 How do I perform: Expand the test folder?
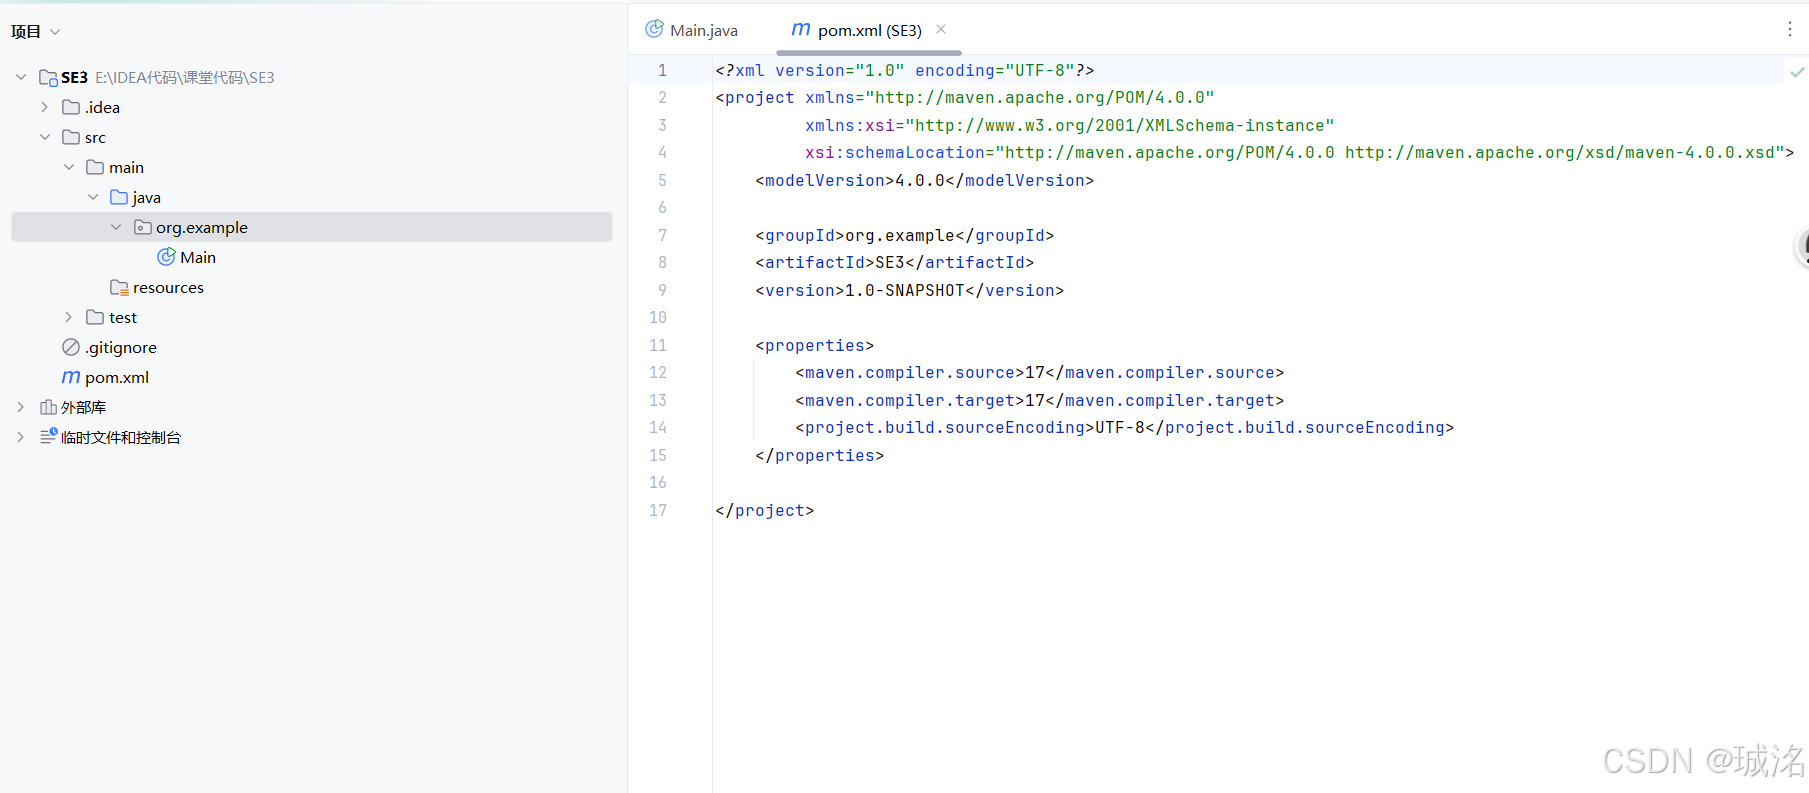[x=69, y=317]
